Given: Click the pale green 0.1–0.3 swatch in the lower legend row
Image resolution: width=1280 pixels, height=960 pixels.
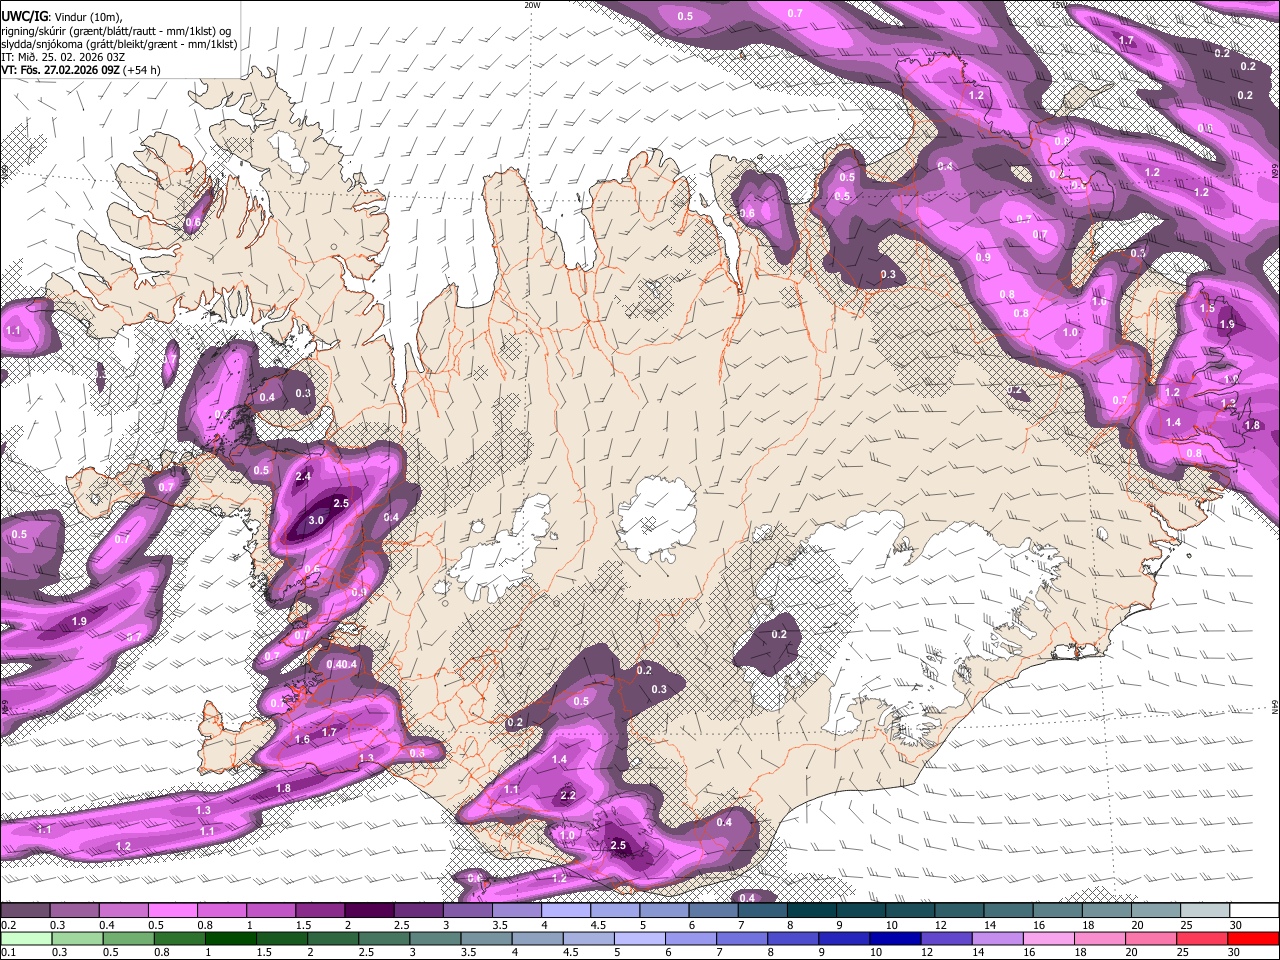Looking at the screenshot, I should (x=24, y=938).
